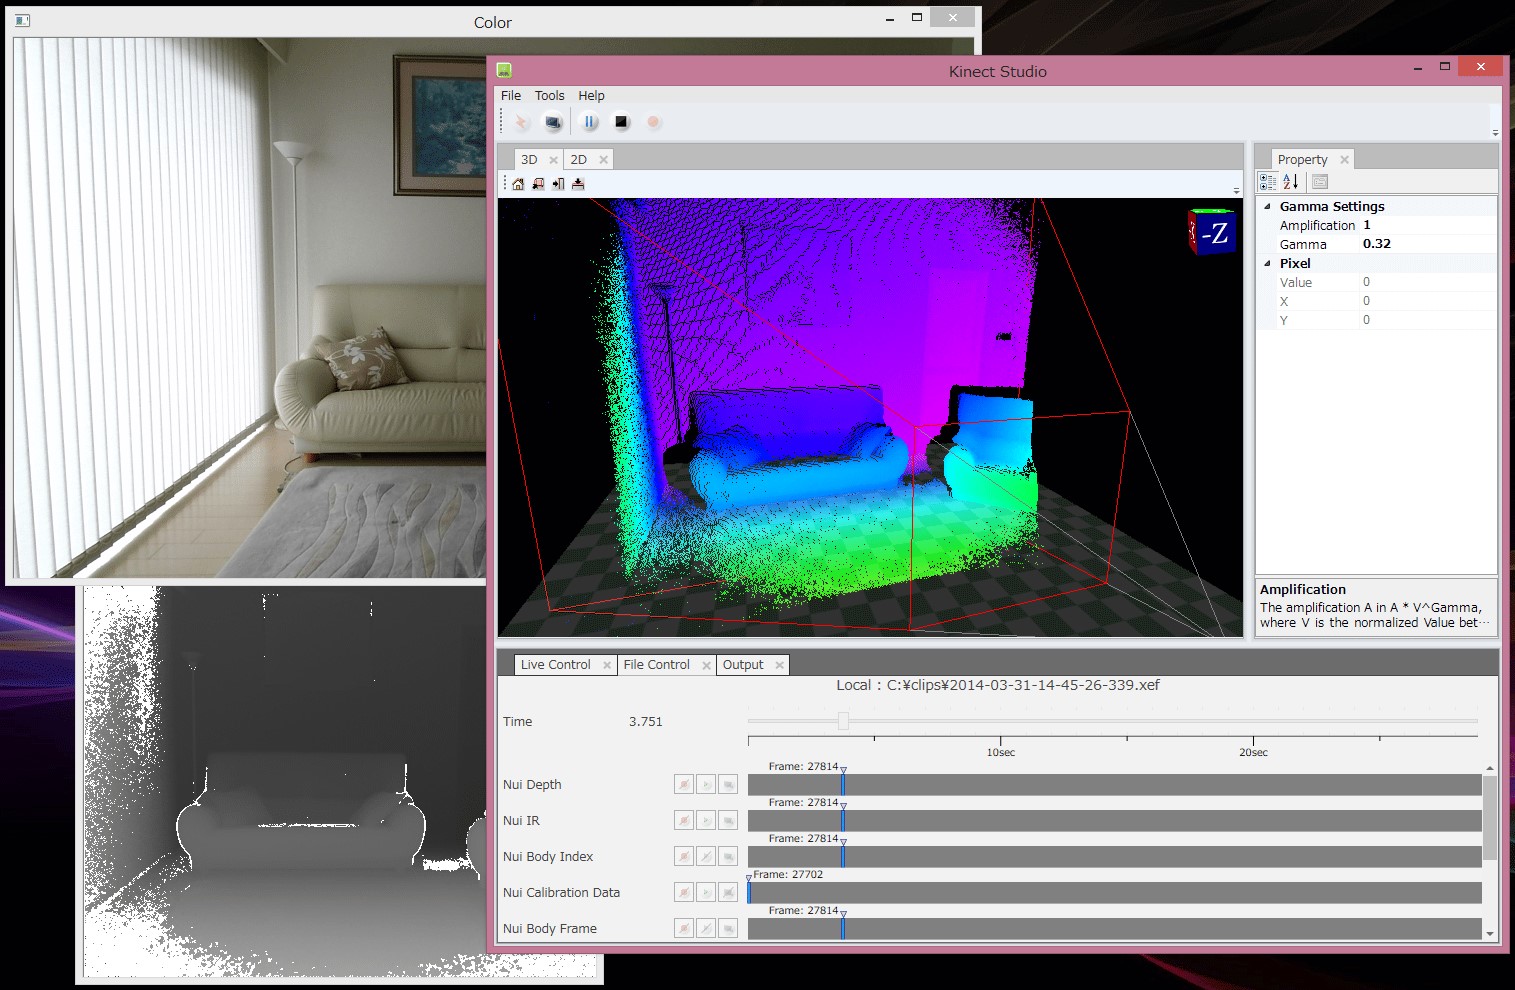1515x990 pixels.
Task: Pause playback with the pause button
Action: pyautogui.click(x=590, y=122)
